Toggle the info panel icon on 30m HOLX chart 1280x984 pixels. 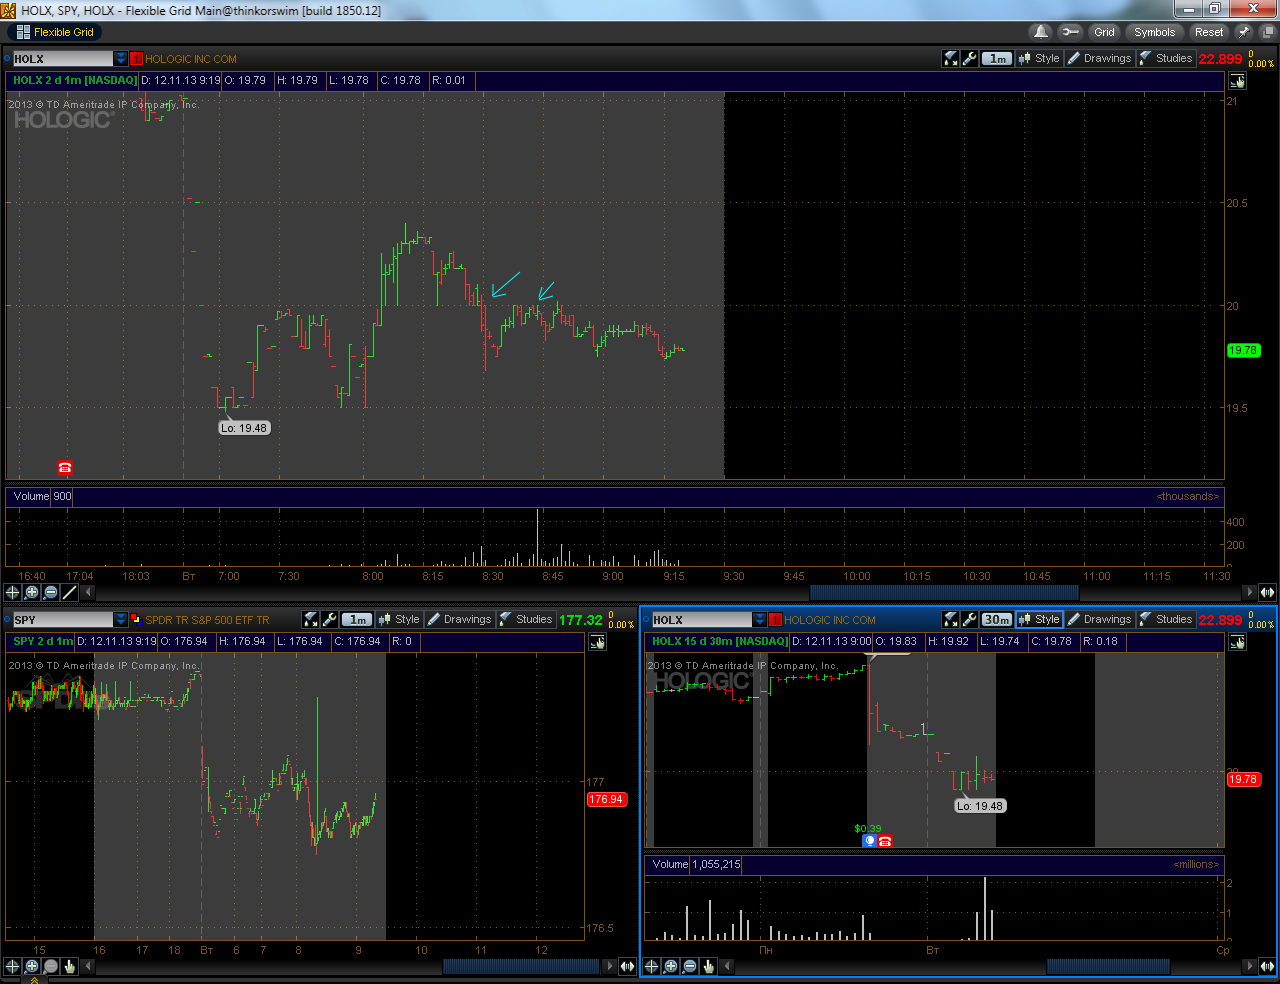click(1238, 642)
